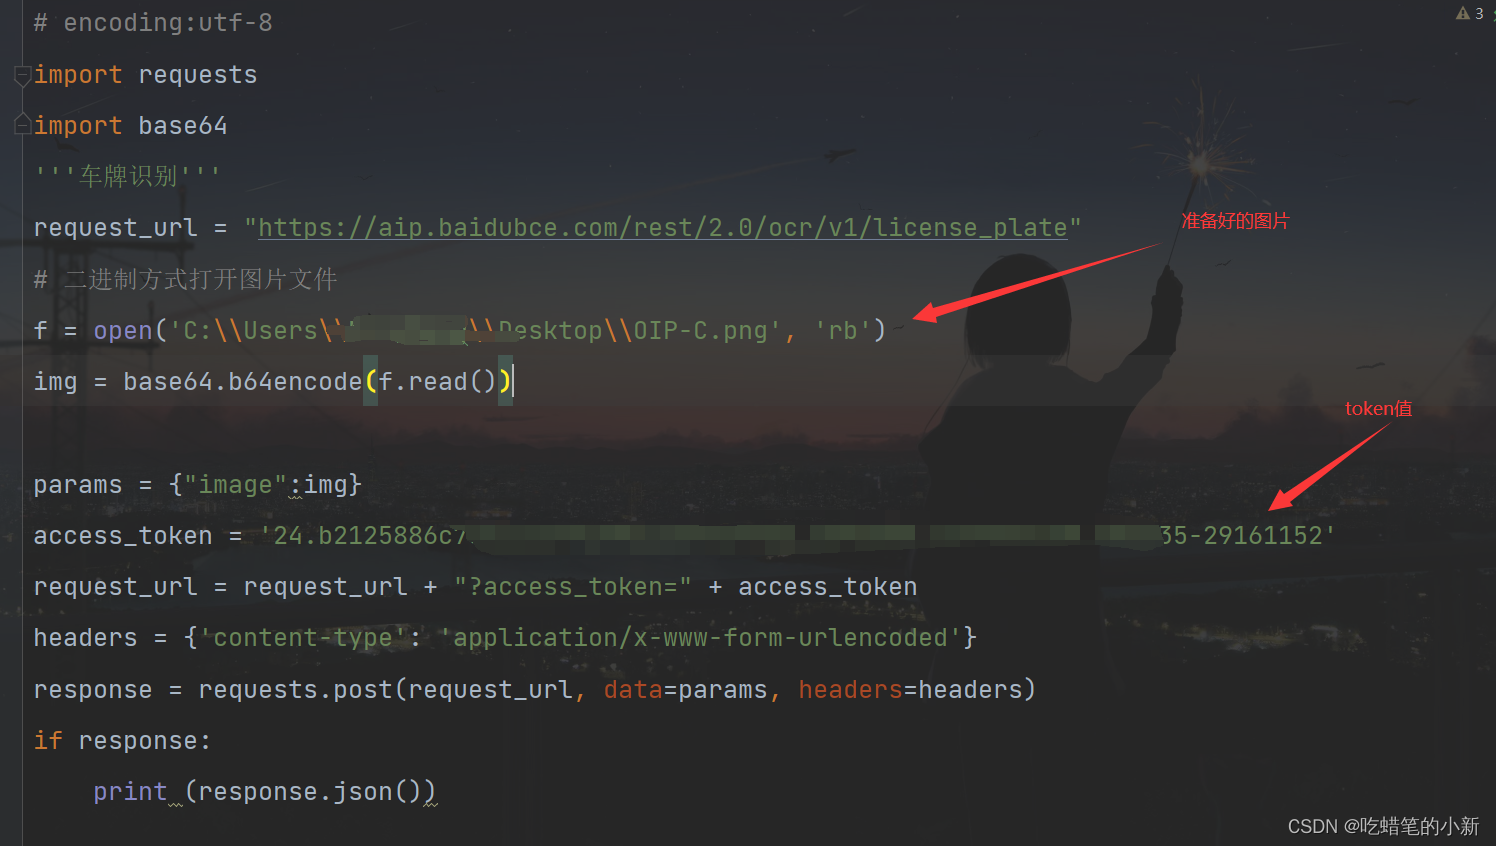Screen dimensions: 1496x846
Task: Click the '?access_token=' string literal
Action: click(x=573, y=587)
